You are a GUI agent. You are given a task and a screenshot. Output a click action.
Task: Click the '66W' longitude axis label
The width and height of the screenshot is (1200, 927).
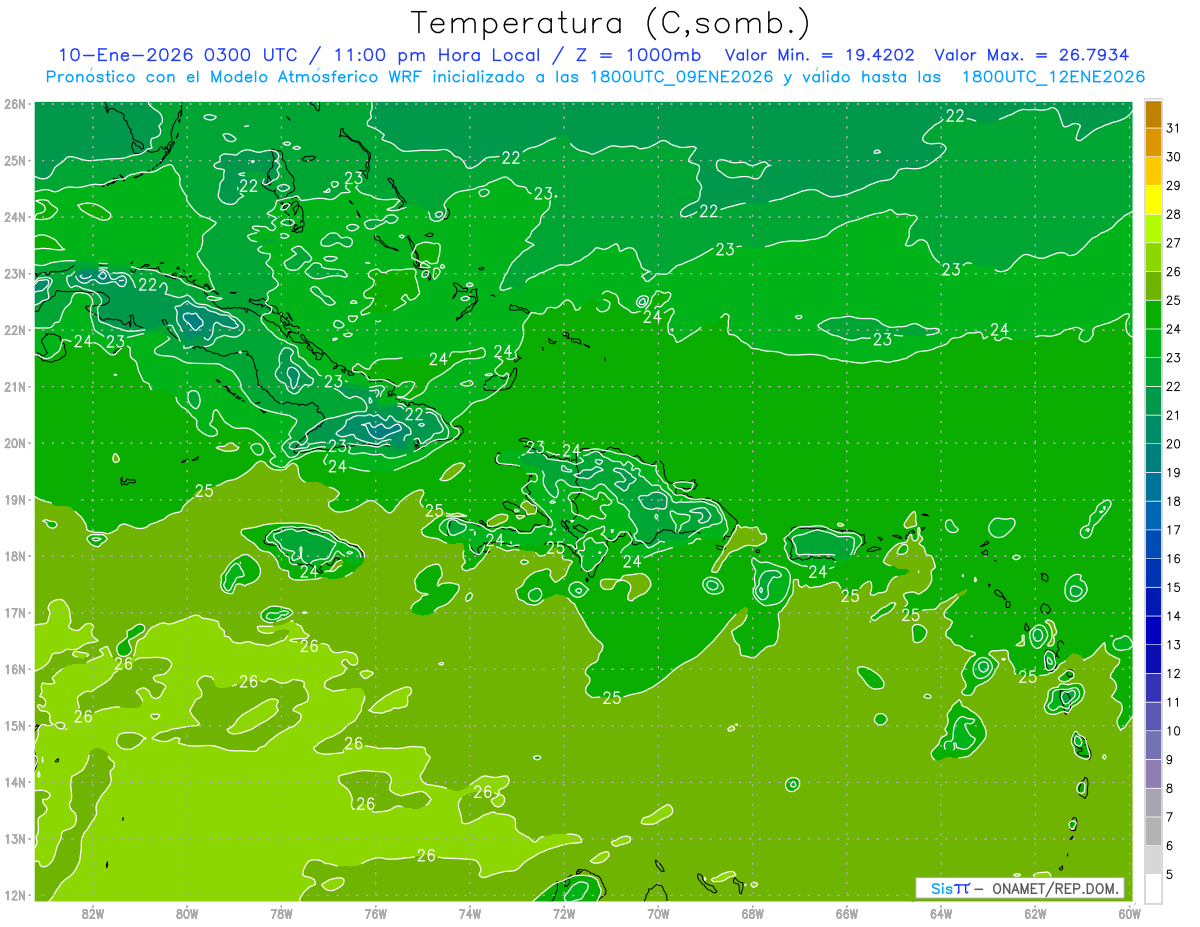[x=847, y=914]
